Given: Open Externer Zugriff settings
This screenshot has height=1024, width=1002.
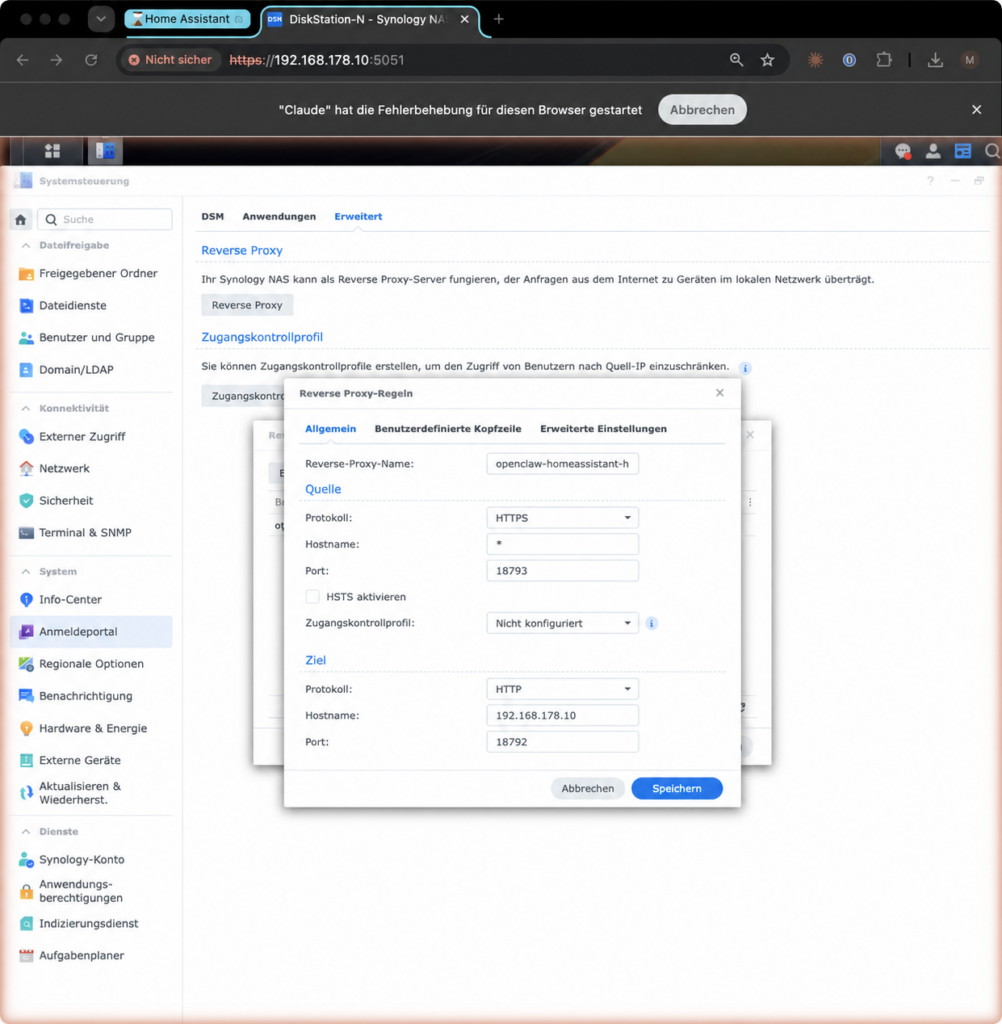Looking at the screenshot, I should (91, 436).
